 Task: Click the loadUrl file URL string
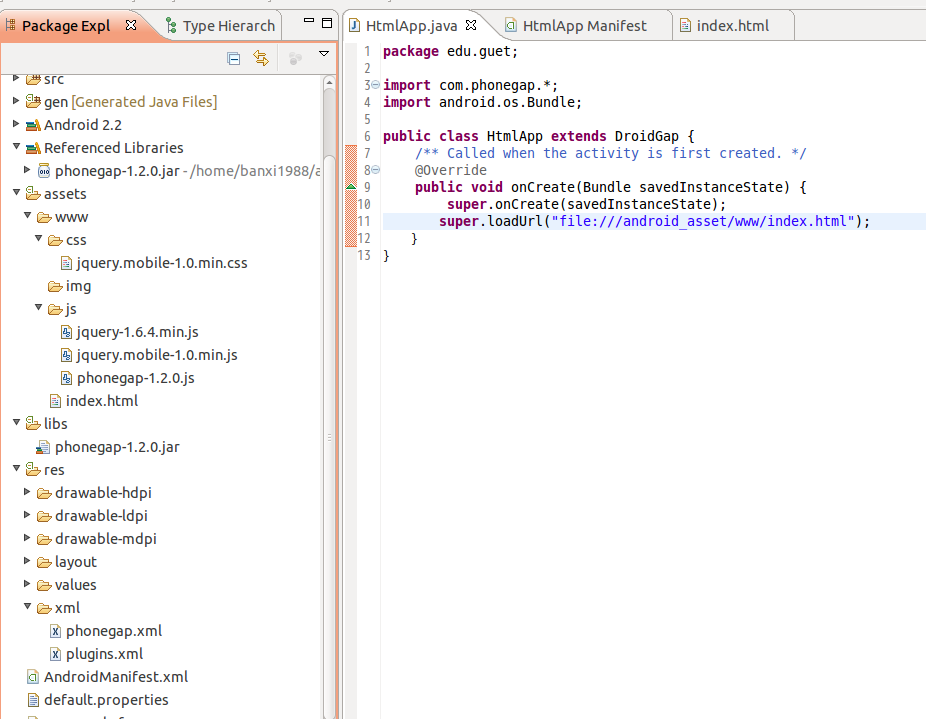[x=703, y=221]
